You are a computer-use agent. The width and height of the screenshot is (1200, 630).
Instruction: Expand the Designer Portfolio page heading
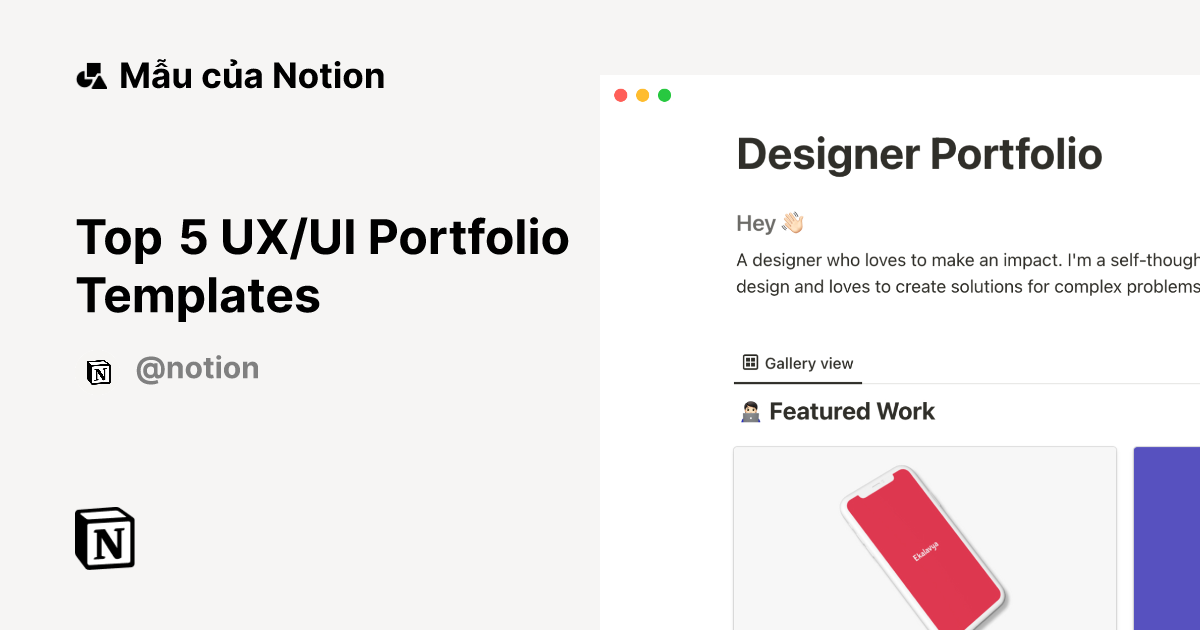coord(918,154)
